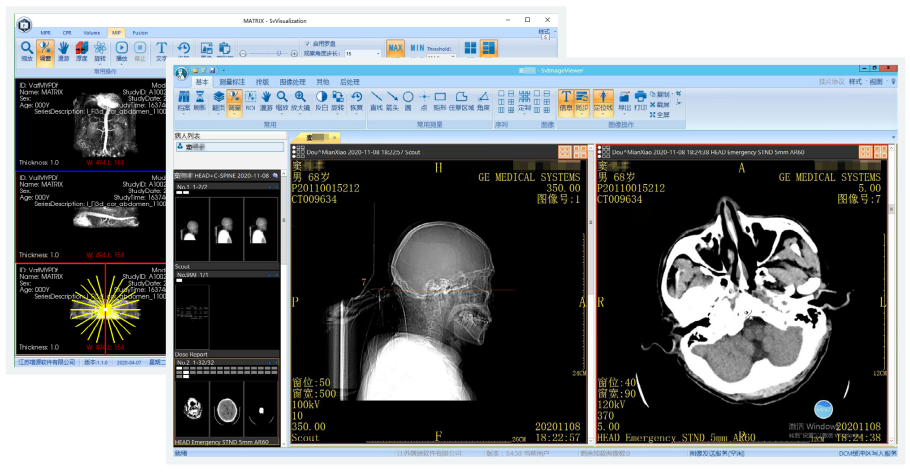The image size is (910, 472).
Task: Select the ROI tool
Action: 251,100
